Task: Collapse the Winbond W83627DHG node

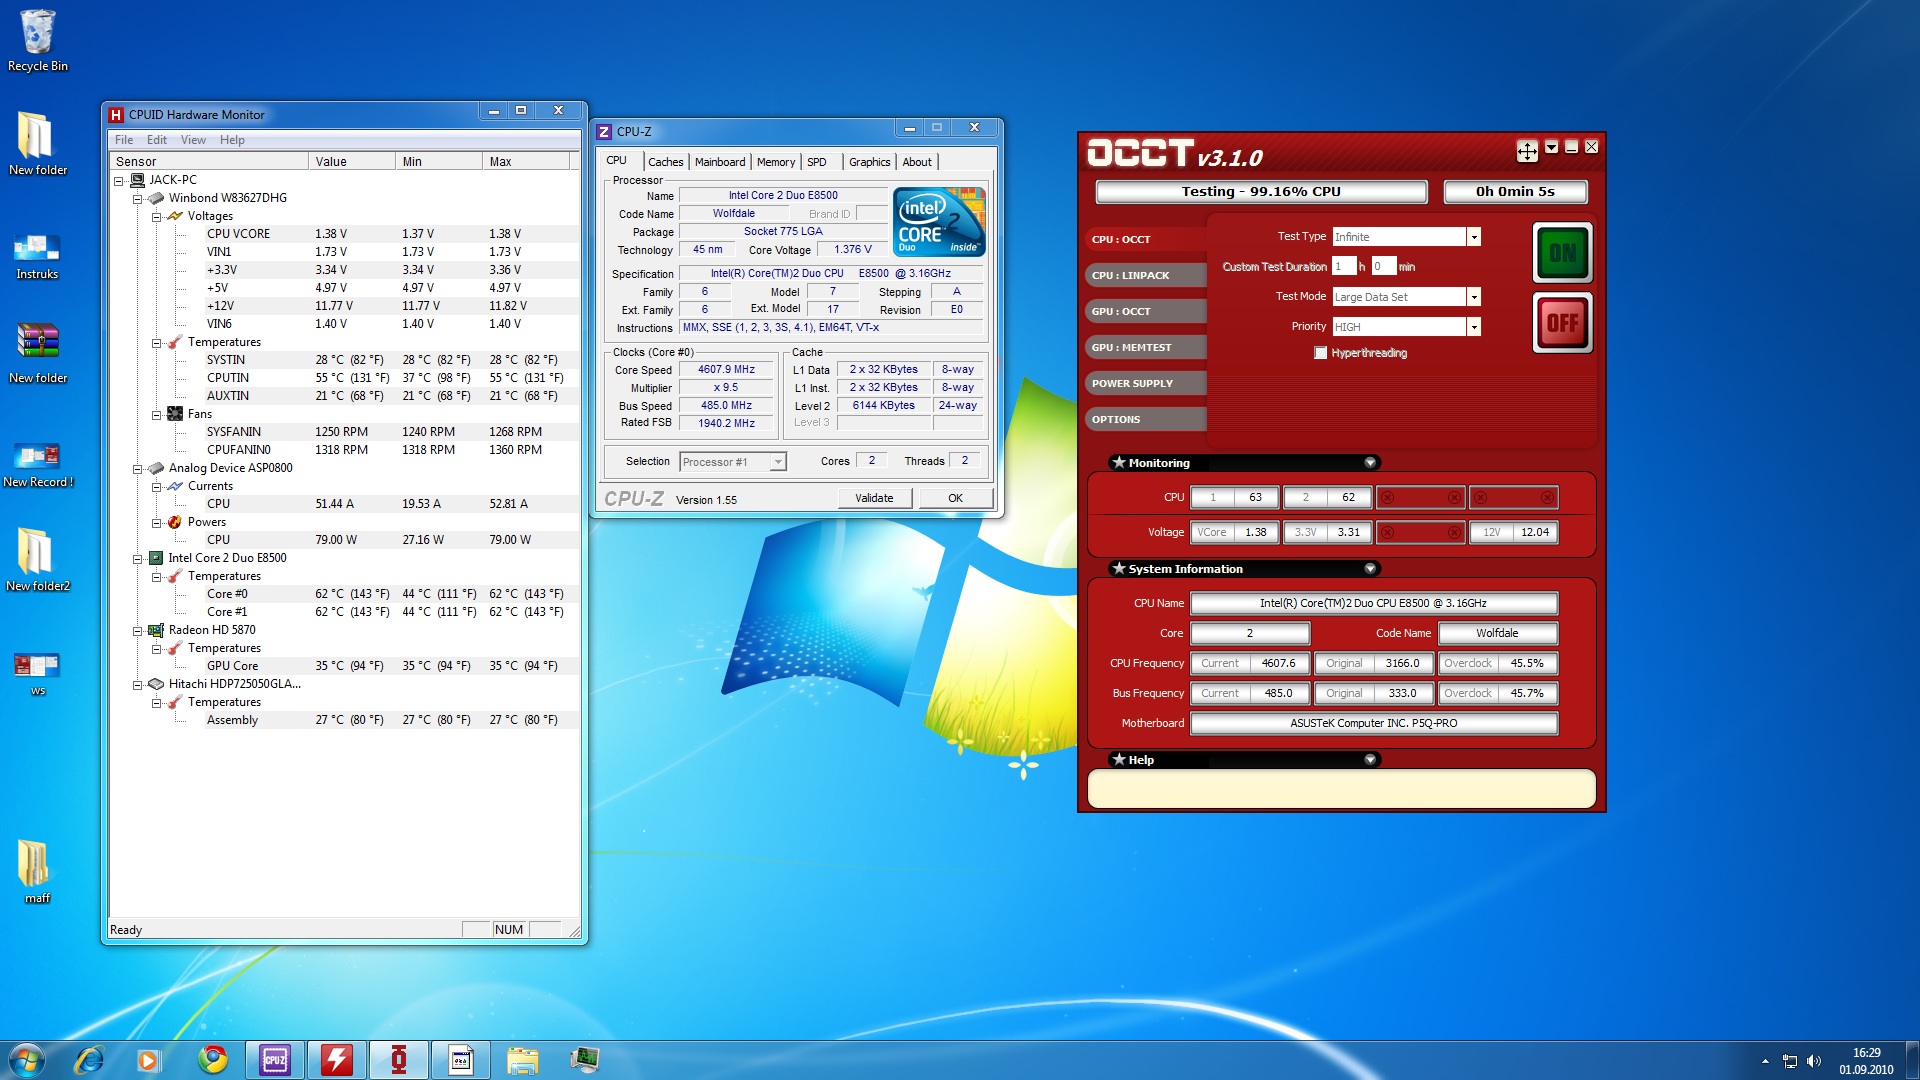Action: (138, 199)
